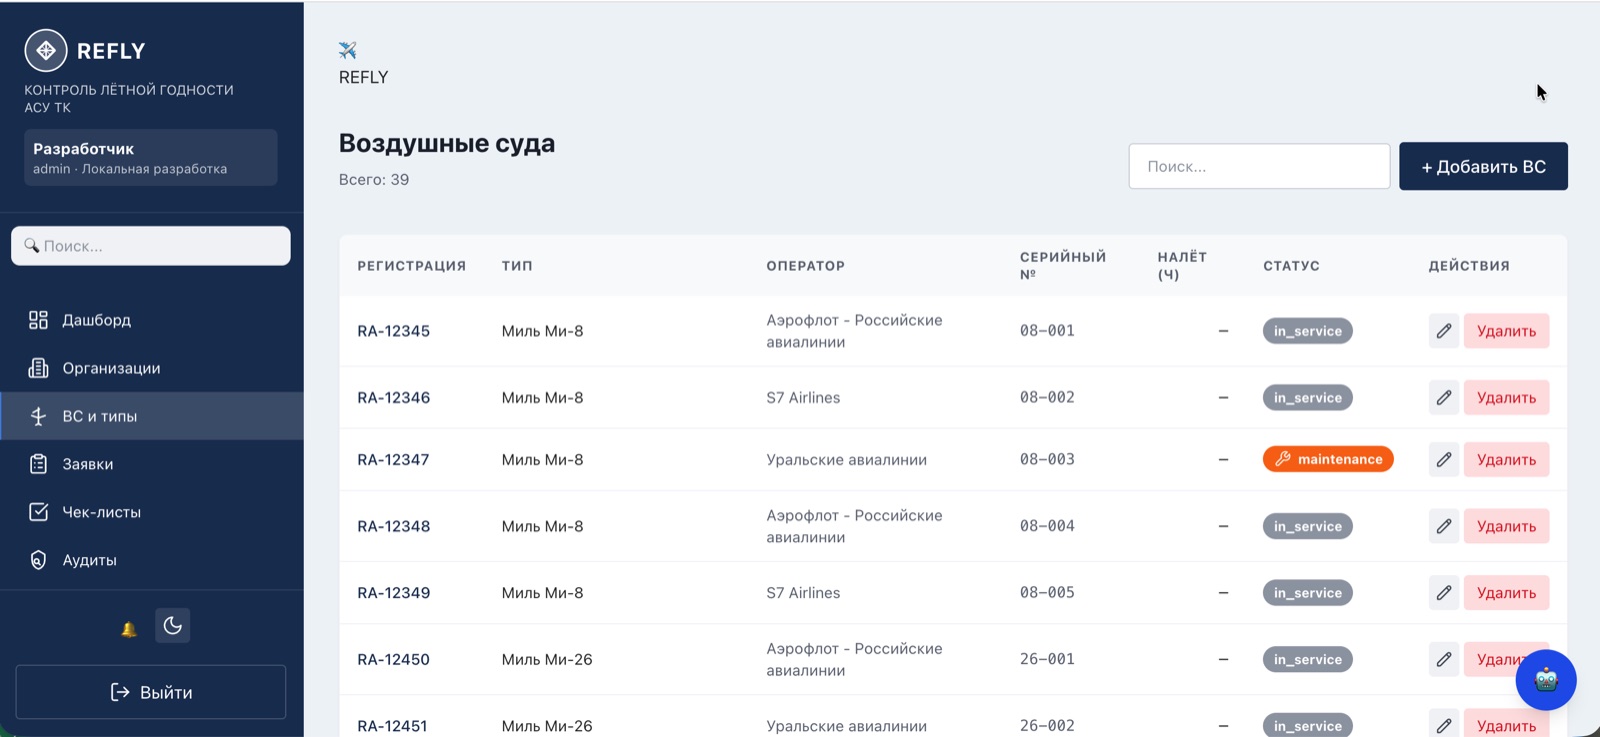1600x737 pixels.
Task: Click the Всего: 39 count text
Action: pyautogui.click(x=374, y=180)
